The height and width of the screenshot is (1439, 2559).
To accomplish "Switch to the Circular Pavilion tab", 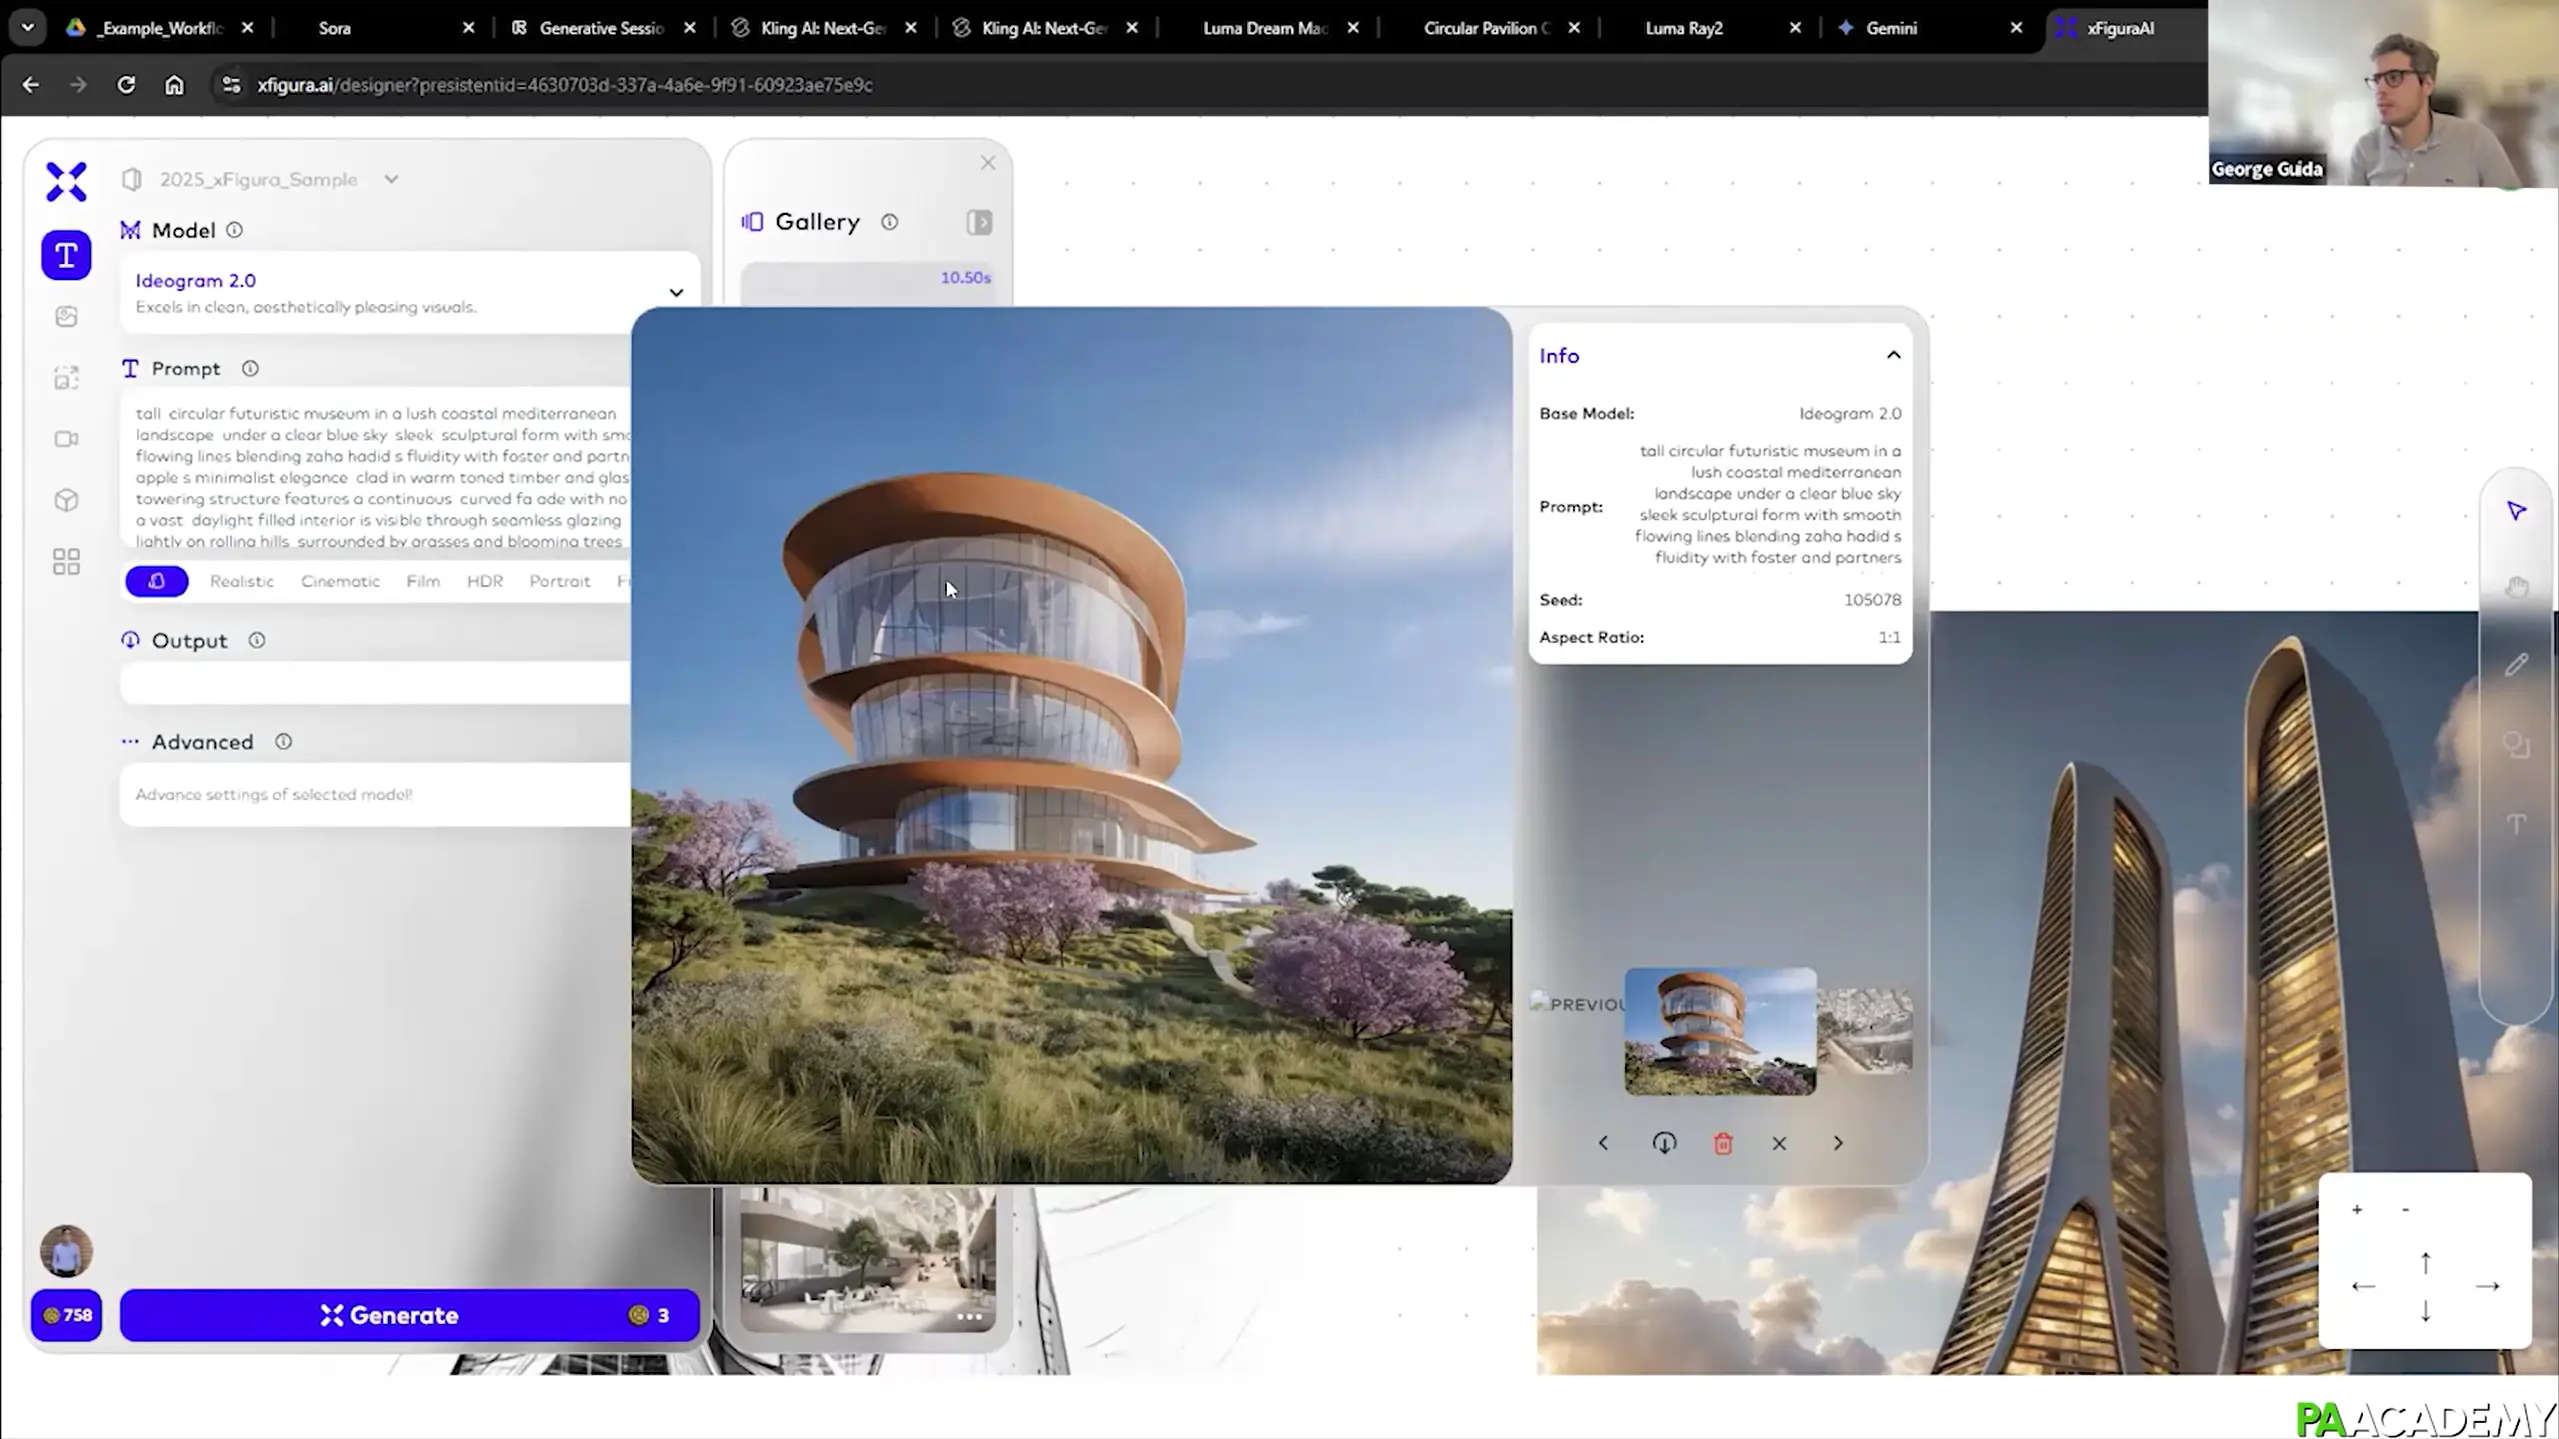I will point(1487,28).
